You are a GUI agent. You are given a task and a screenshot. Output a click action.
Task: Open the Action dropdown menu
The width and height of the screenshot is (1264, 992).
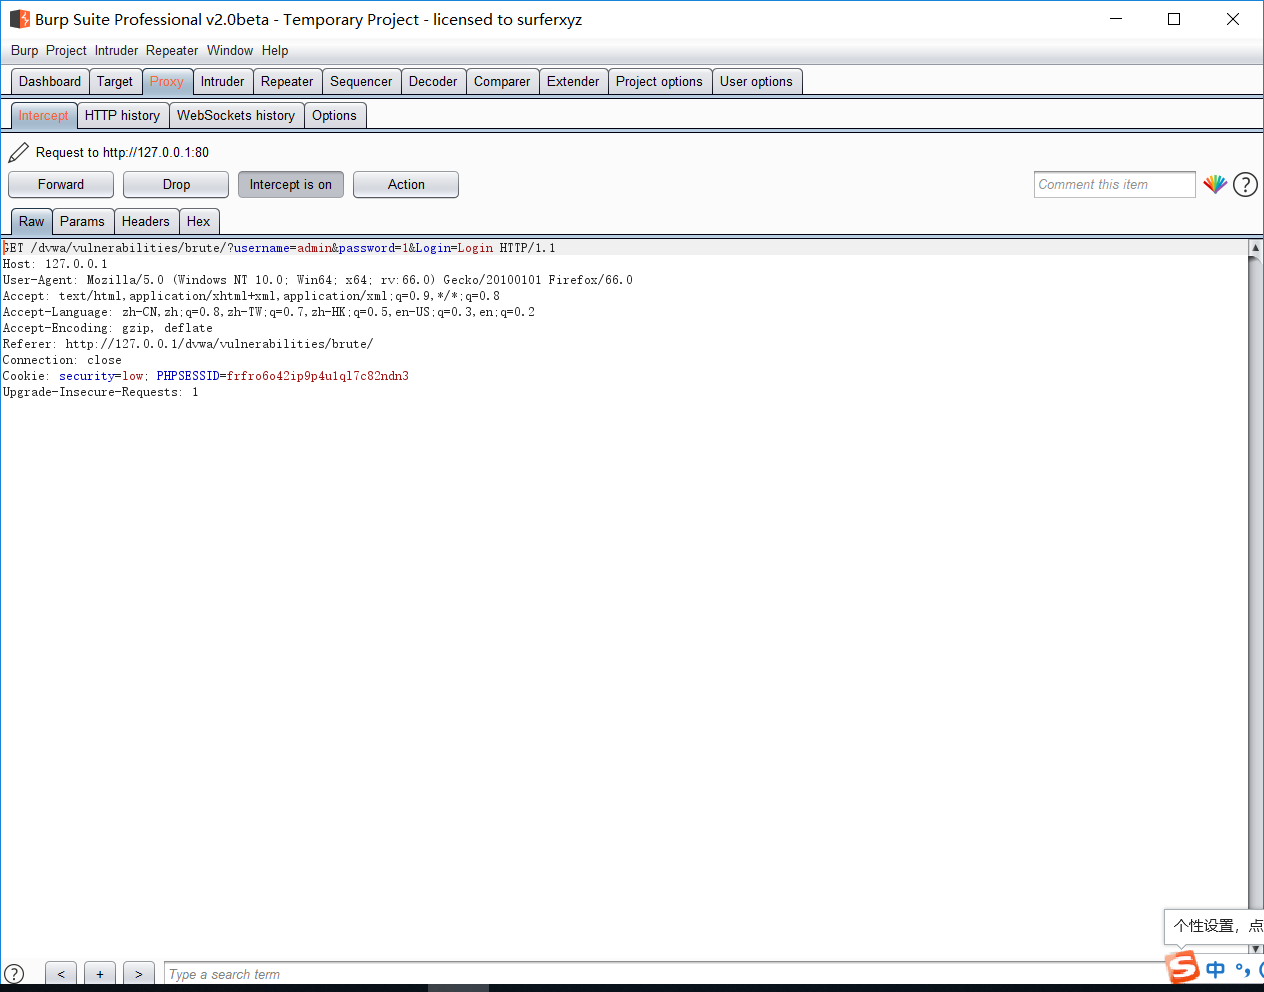[x=406, y=184]
